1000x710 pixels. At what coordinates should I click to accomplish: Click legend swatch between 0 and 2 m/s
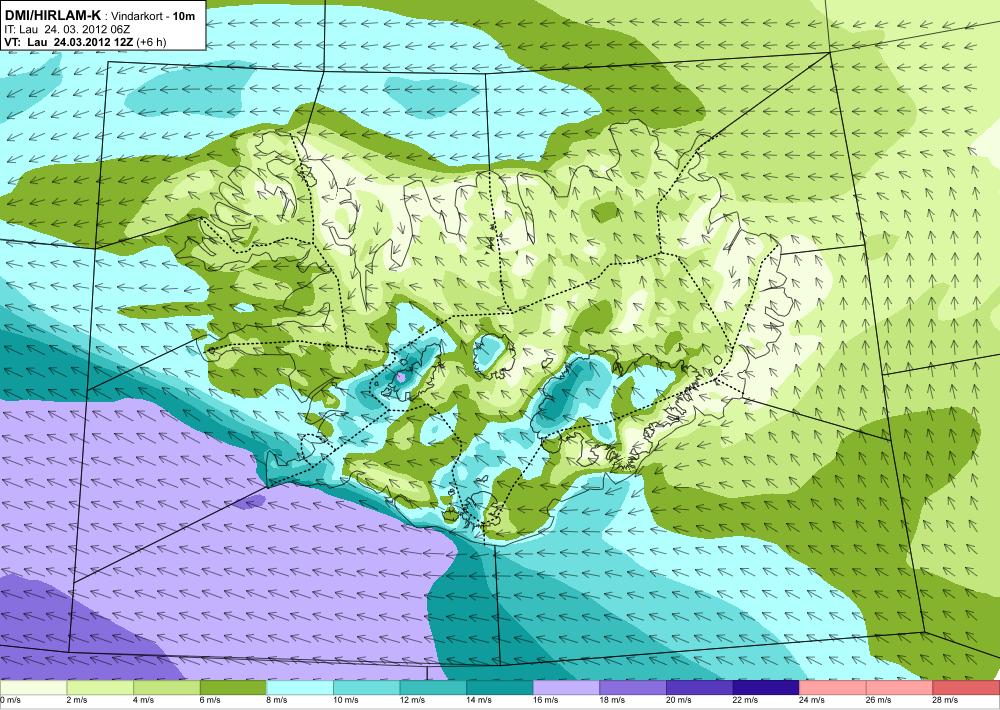tap(33, 688)
